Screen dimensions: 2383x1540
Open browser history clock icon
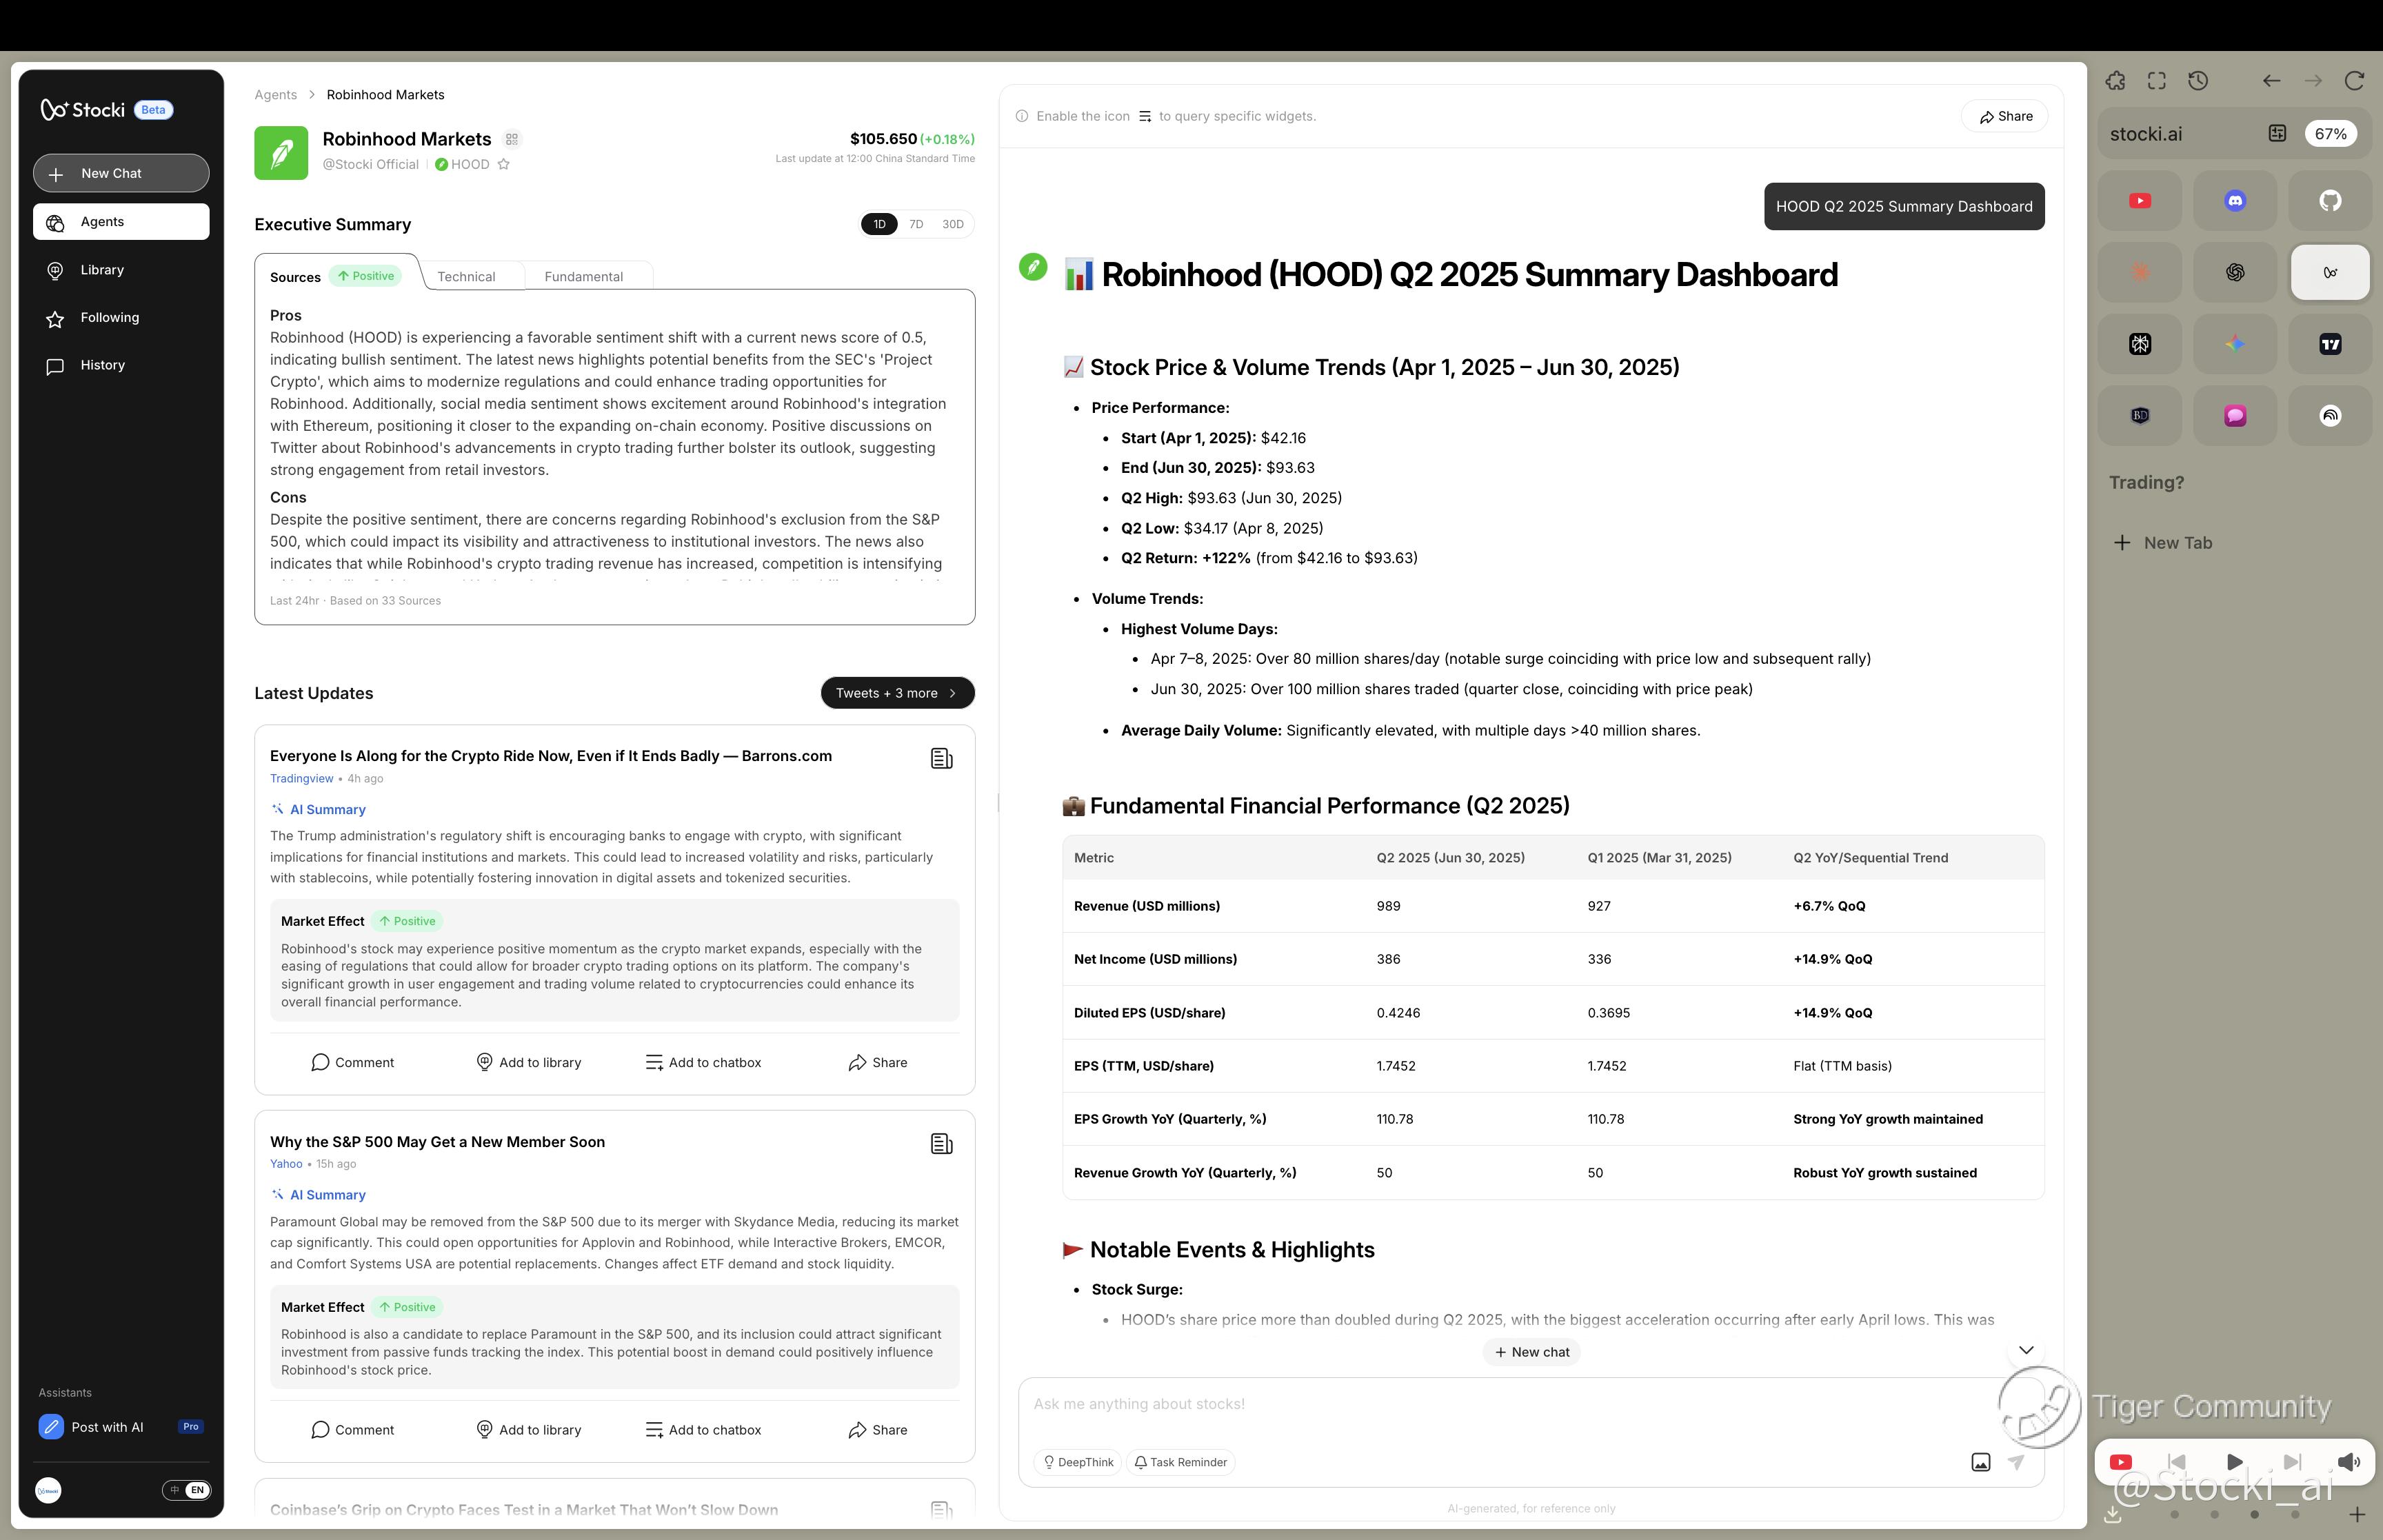point(2197,81)
